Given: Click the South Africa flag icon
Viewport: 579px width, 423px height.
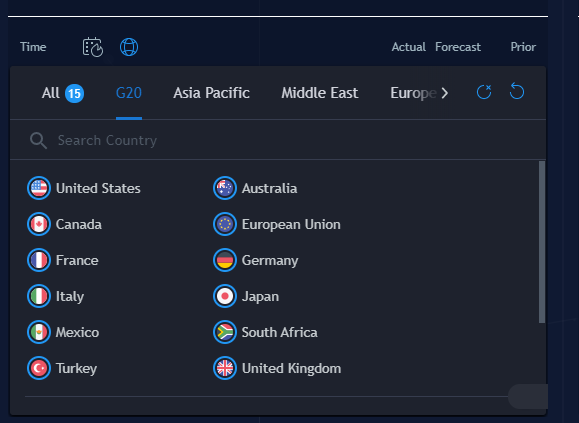Looking at the screenshot, I should [225, 332].
